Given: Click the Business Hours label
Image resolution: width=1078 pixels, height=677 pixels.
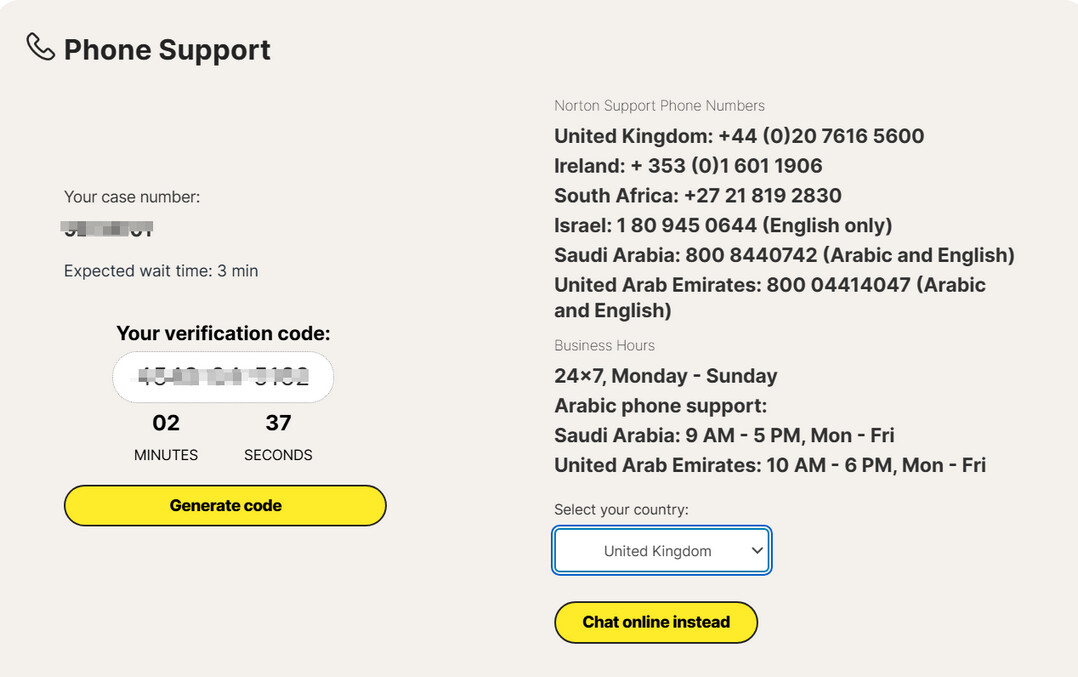Looking at the screenshot, I should 604,346.
